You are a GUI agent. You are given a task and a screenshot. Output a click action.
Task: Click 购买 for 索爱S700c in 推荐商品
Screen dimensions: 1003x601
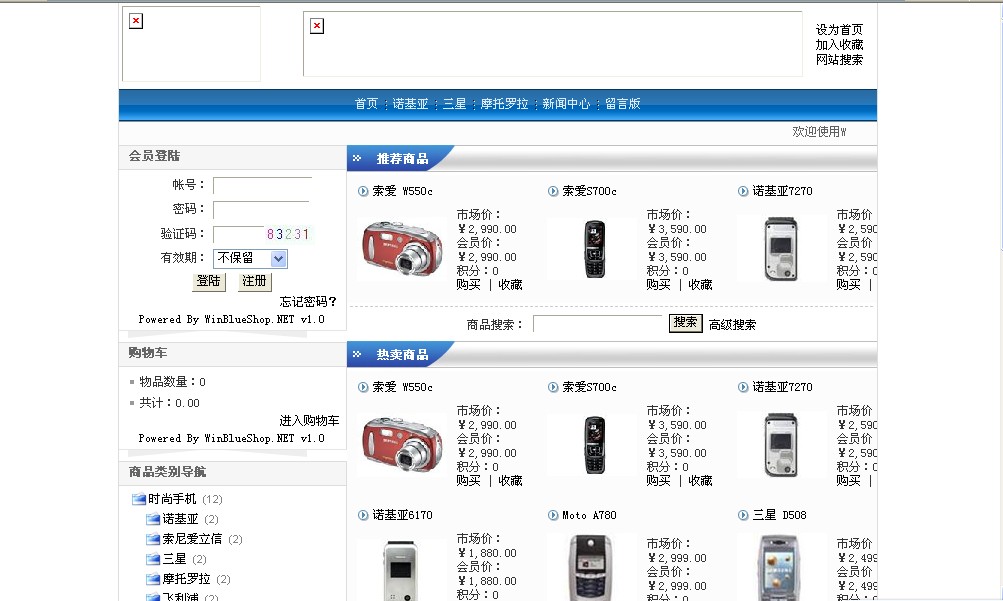point(658,285)
